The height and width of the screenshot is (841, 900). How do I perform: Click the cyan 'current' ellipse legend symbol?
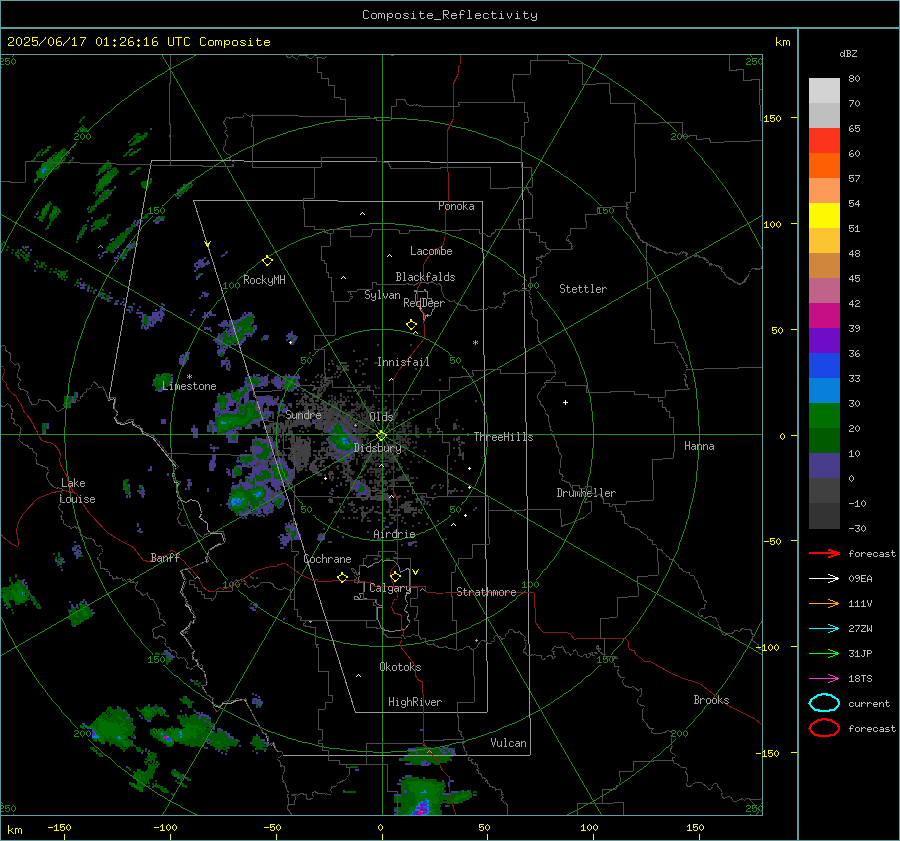(x=824, y=703)
